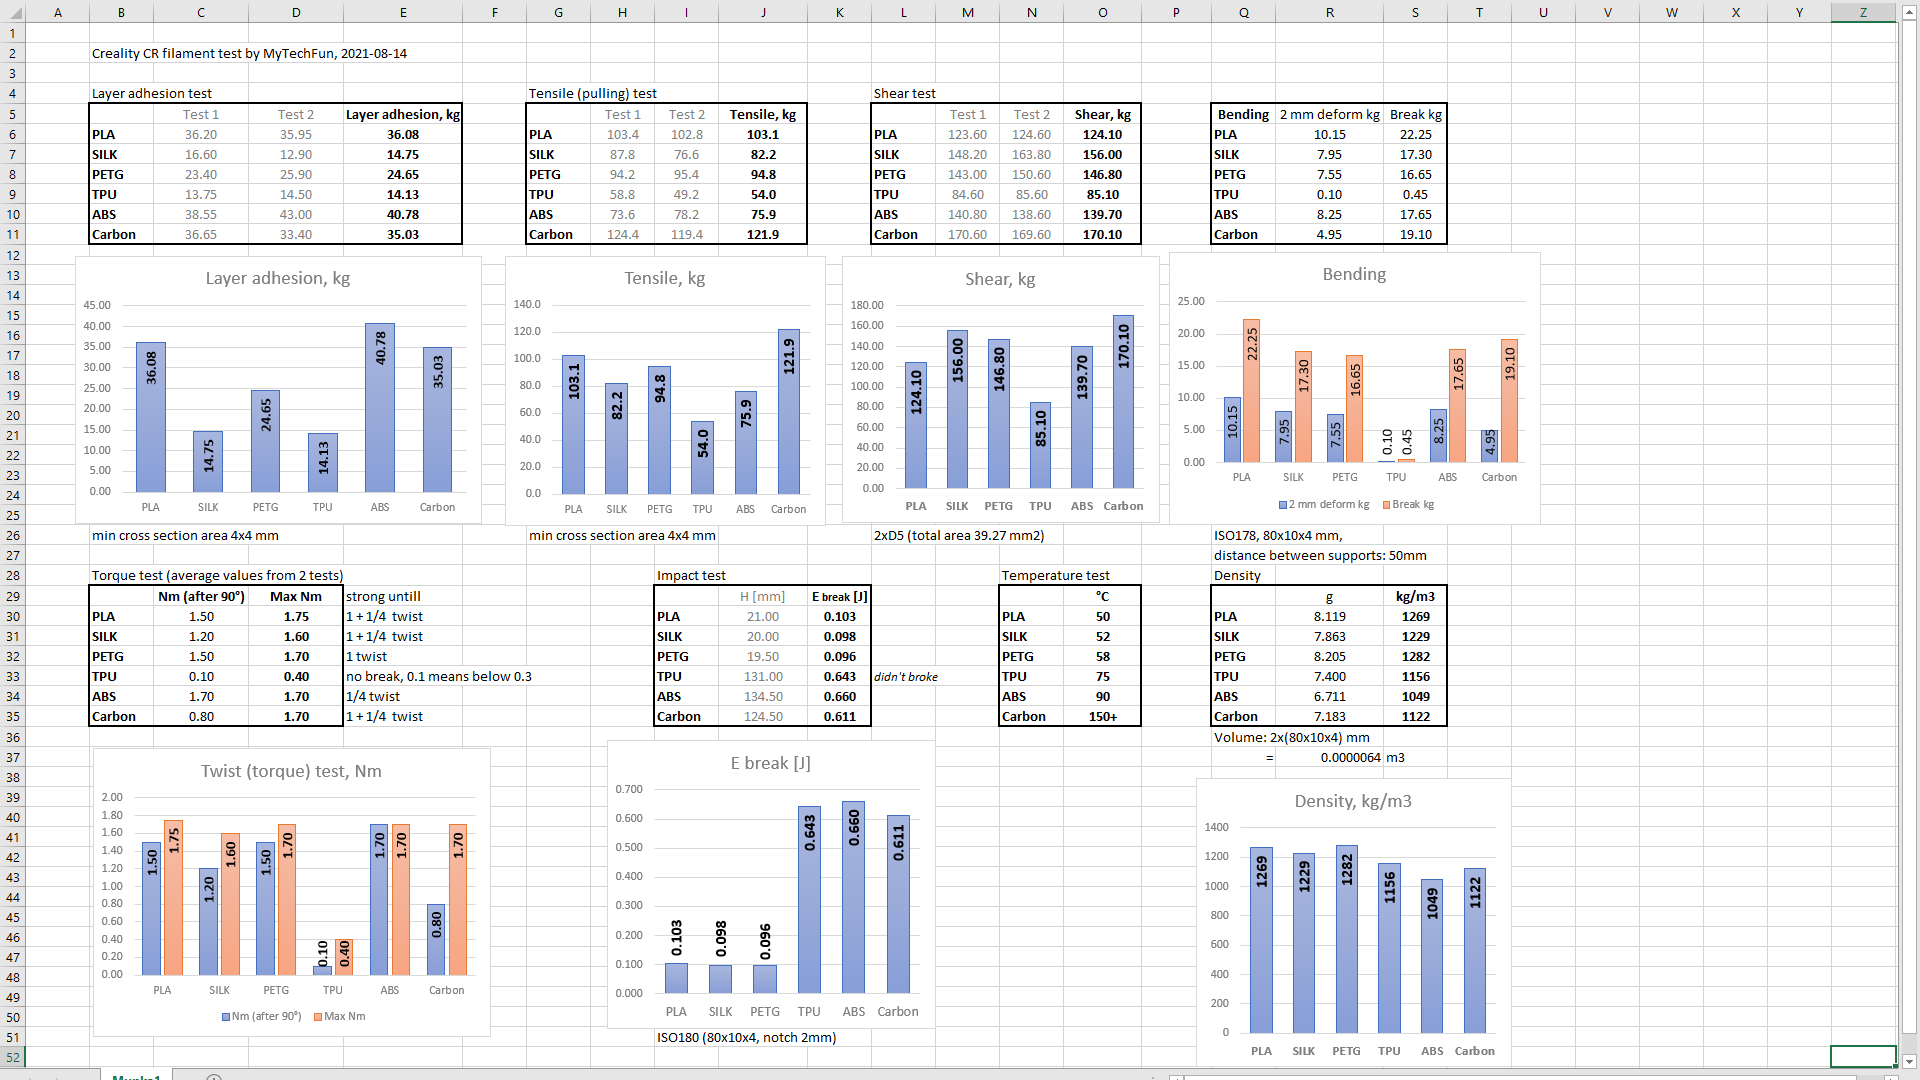Select the 'Bending' chart title
Screen dimensions: 1920x1080
click(1354, 275)
